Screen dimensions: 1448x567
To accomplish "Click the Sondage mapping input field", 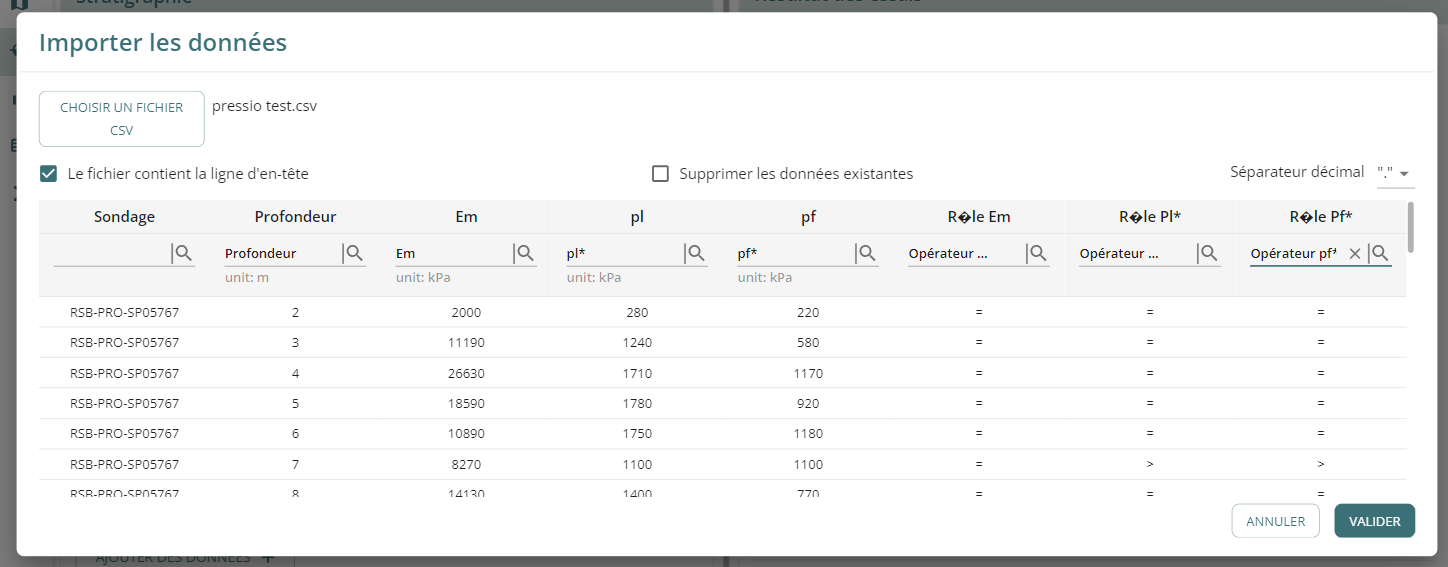I will [110, 254].
